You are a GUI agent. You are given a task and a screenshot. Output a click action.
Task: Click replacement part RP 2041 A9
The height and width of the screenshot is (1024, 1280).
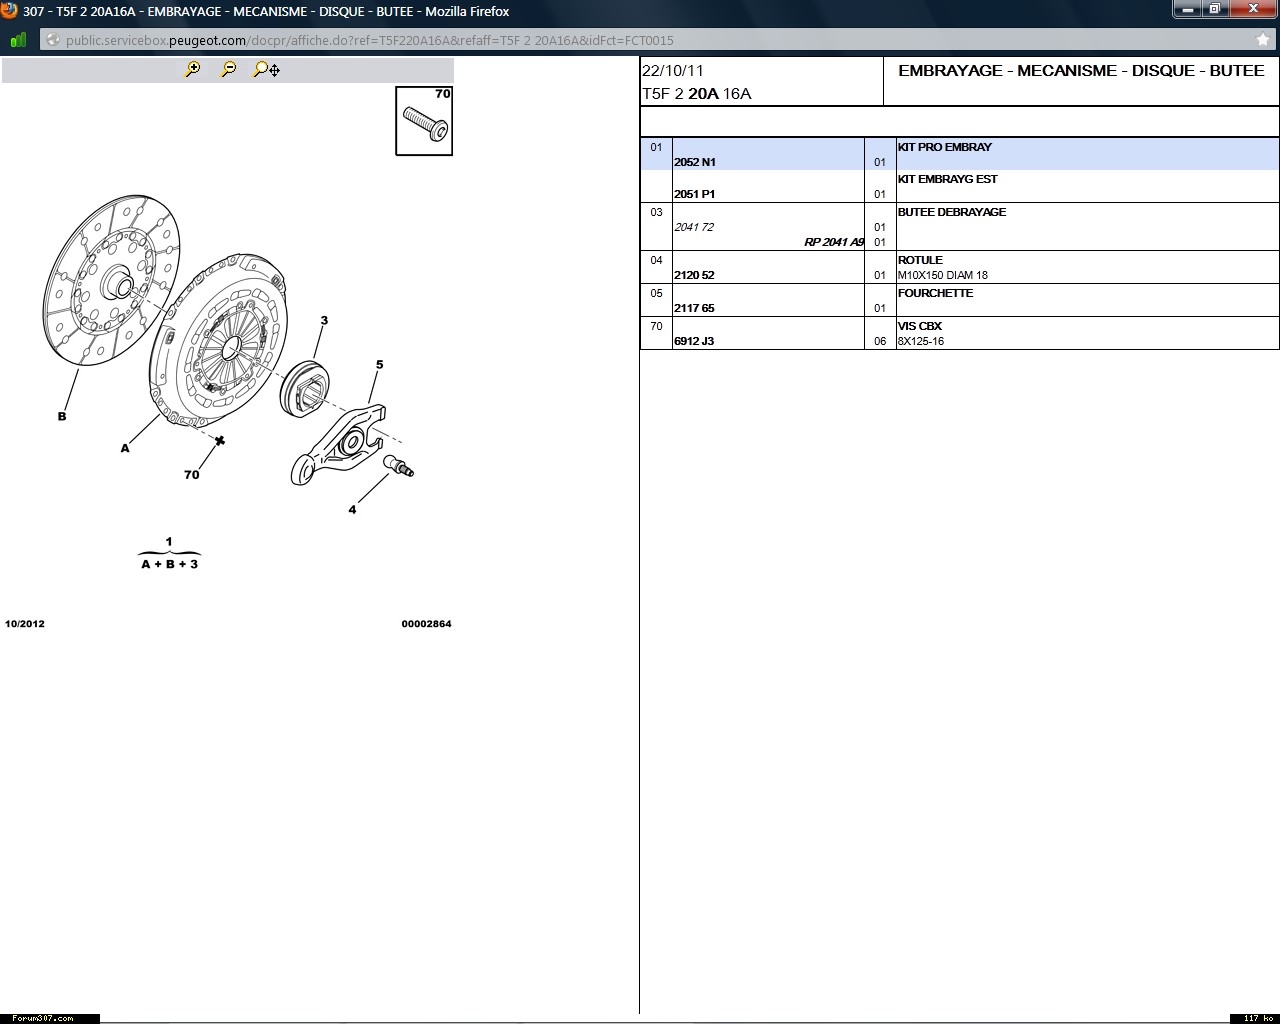tap(833, 242)
